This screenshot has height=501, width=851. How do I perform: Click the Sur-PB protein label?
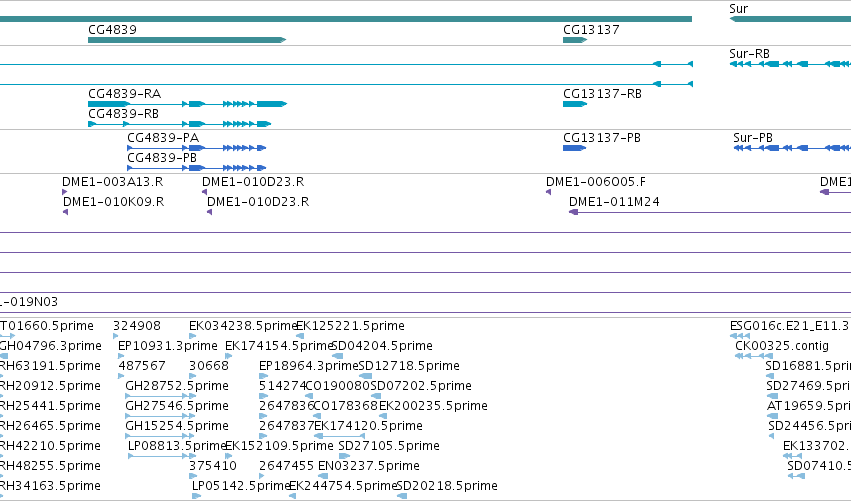(x=753, y=138)
